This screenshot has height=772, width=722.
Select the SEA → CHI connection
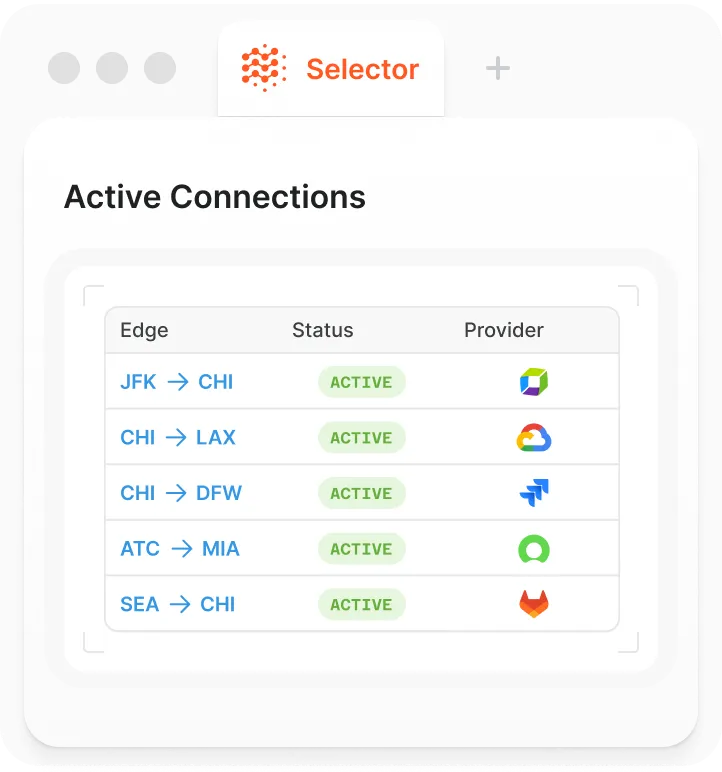(x=177, y=604)
